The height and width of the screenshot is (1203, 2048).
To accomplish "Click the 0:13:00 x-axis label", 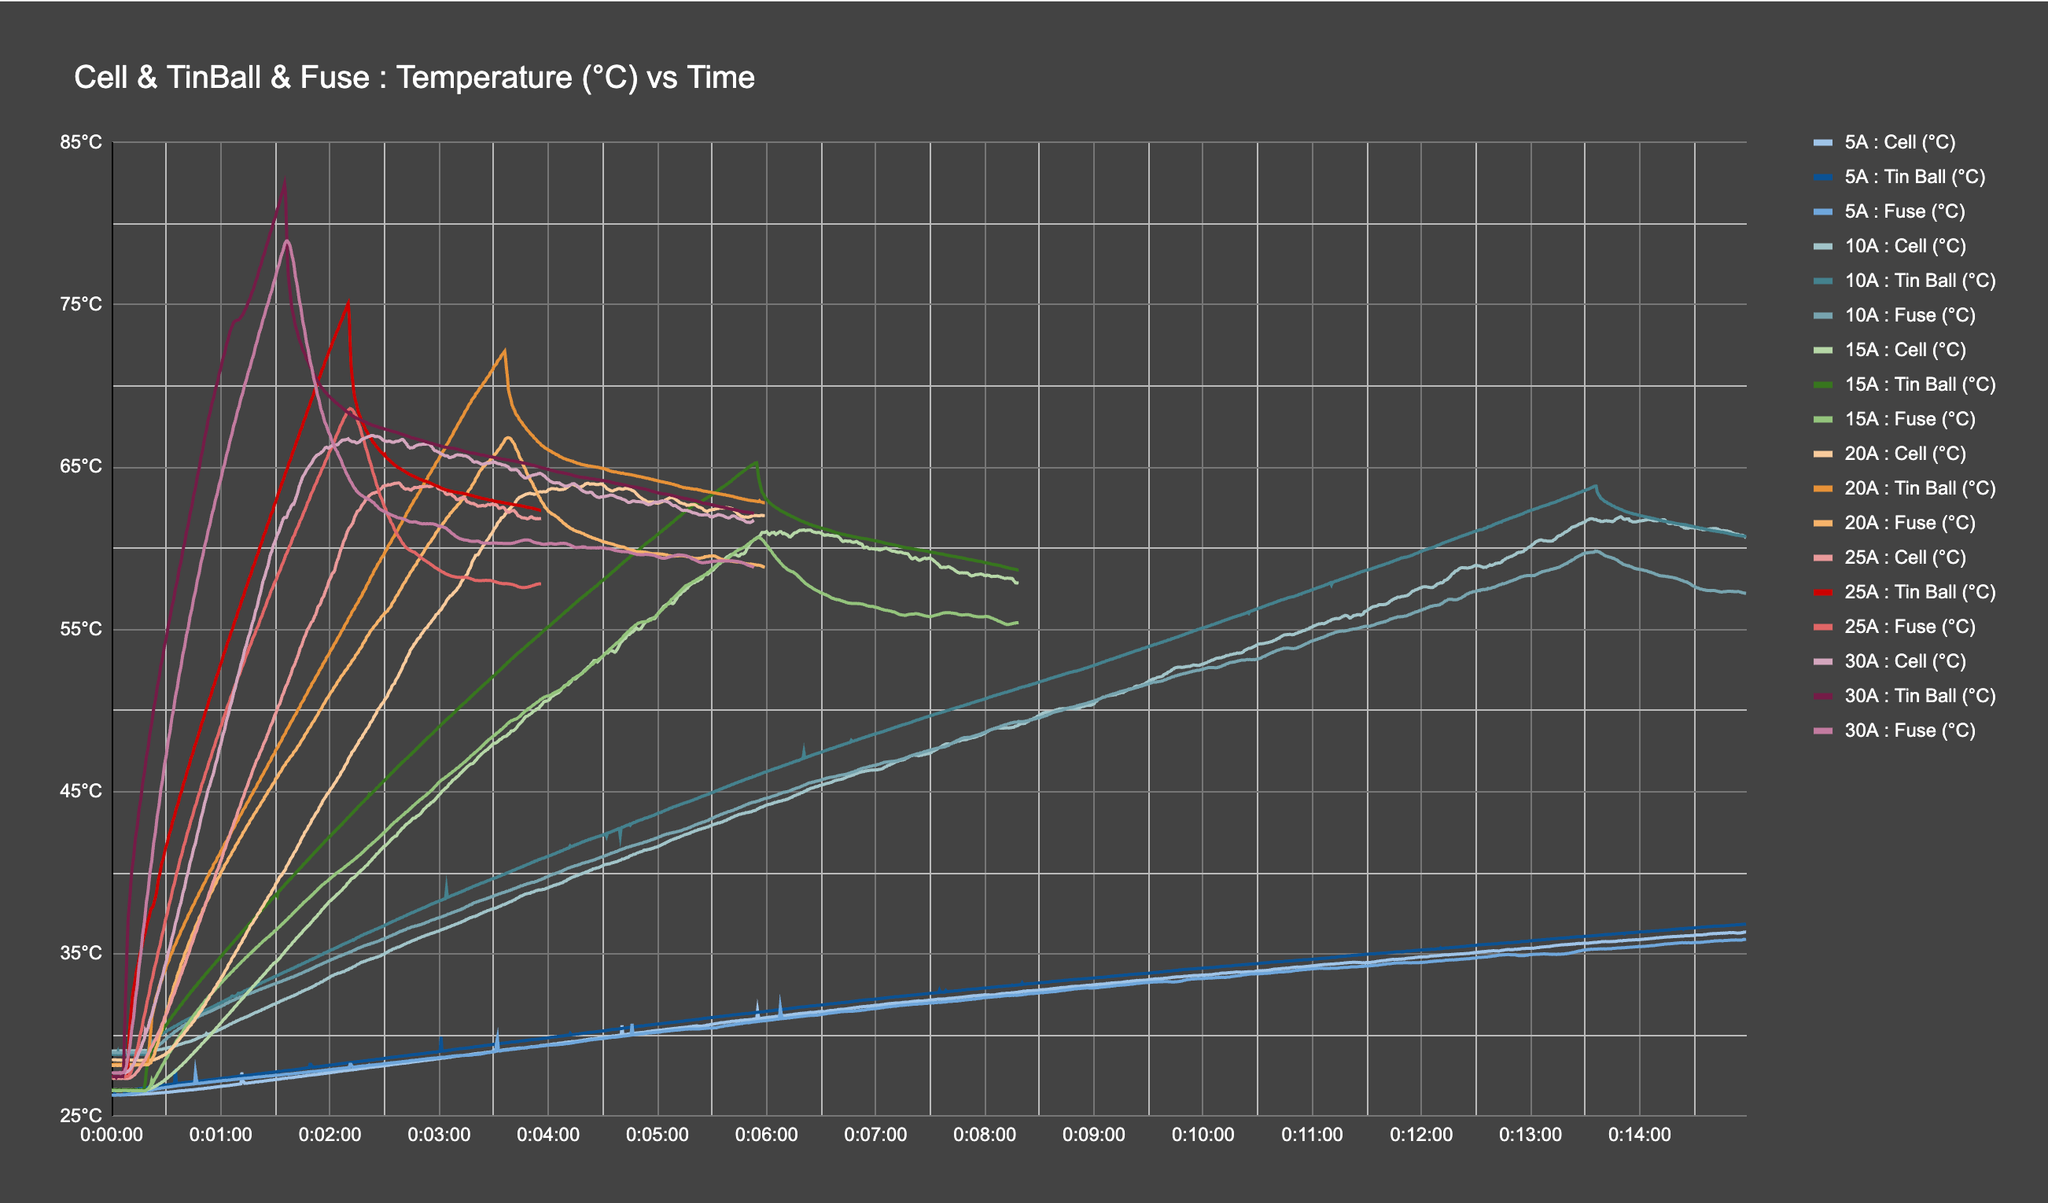I will [x=1530, y=1136].
